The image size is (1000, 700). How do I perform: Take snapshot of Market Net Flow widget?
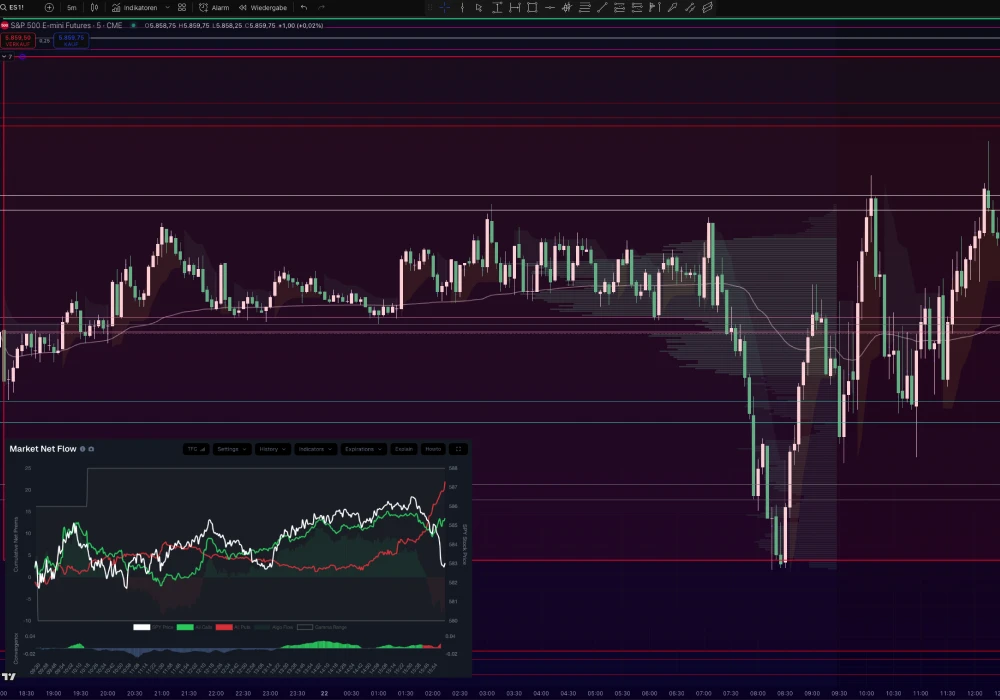coord(91,449)
